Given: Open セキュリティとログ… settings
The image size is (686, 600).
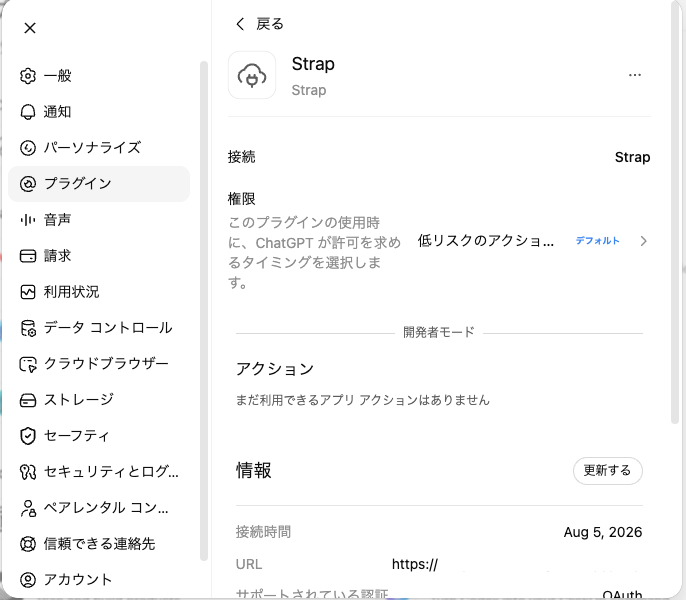Looking at the screenshot, I should point(99,472).
